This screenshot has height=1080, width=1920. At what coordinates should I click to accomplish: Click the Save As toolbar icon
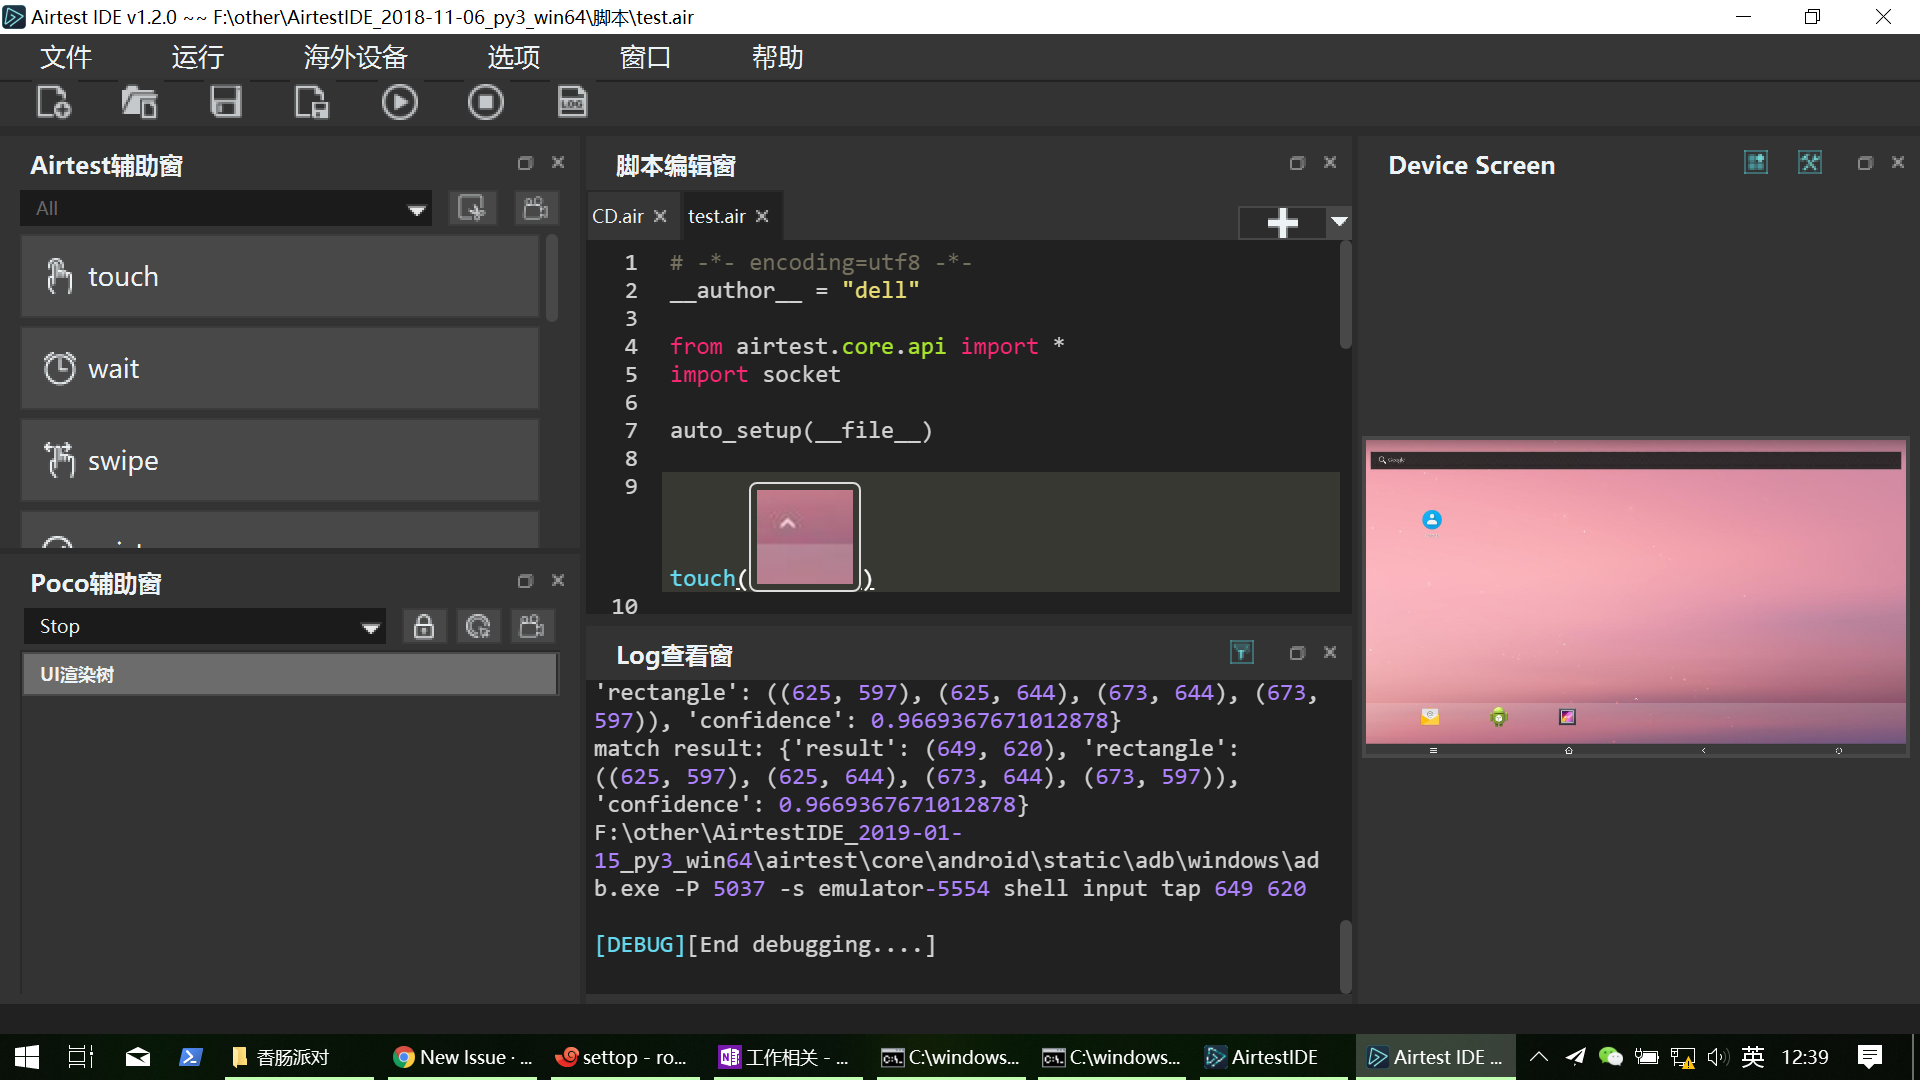click(x=311, y=102)
